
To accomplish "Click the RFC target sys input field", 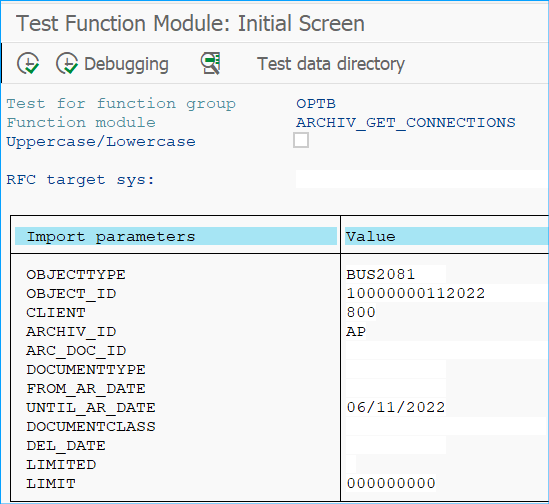I will coord(422,179).
